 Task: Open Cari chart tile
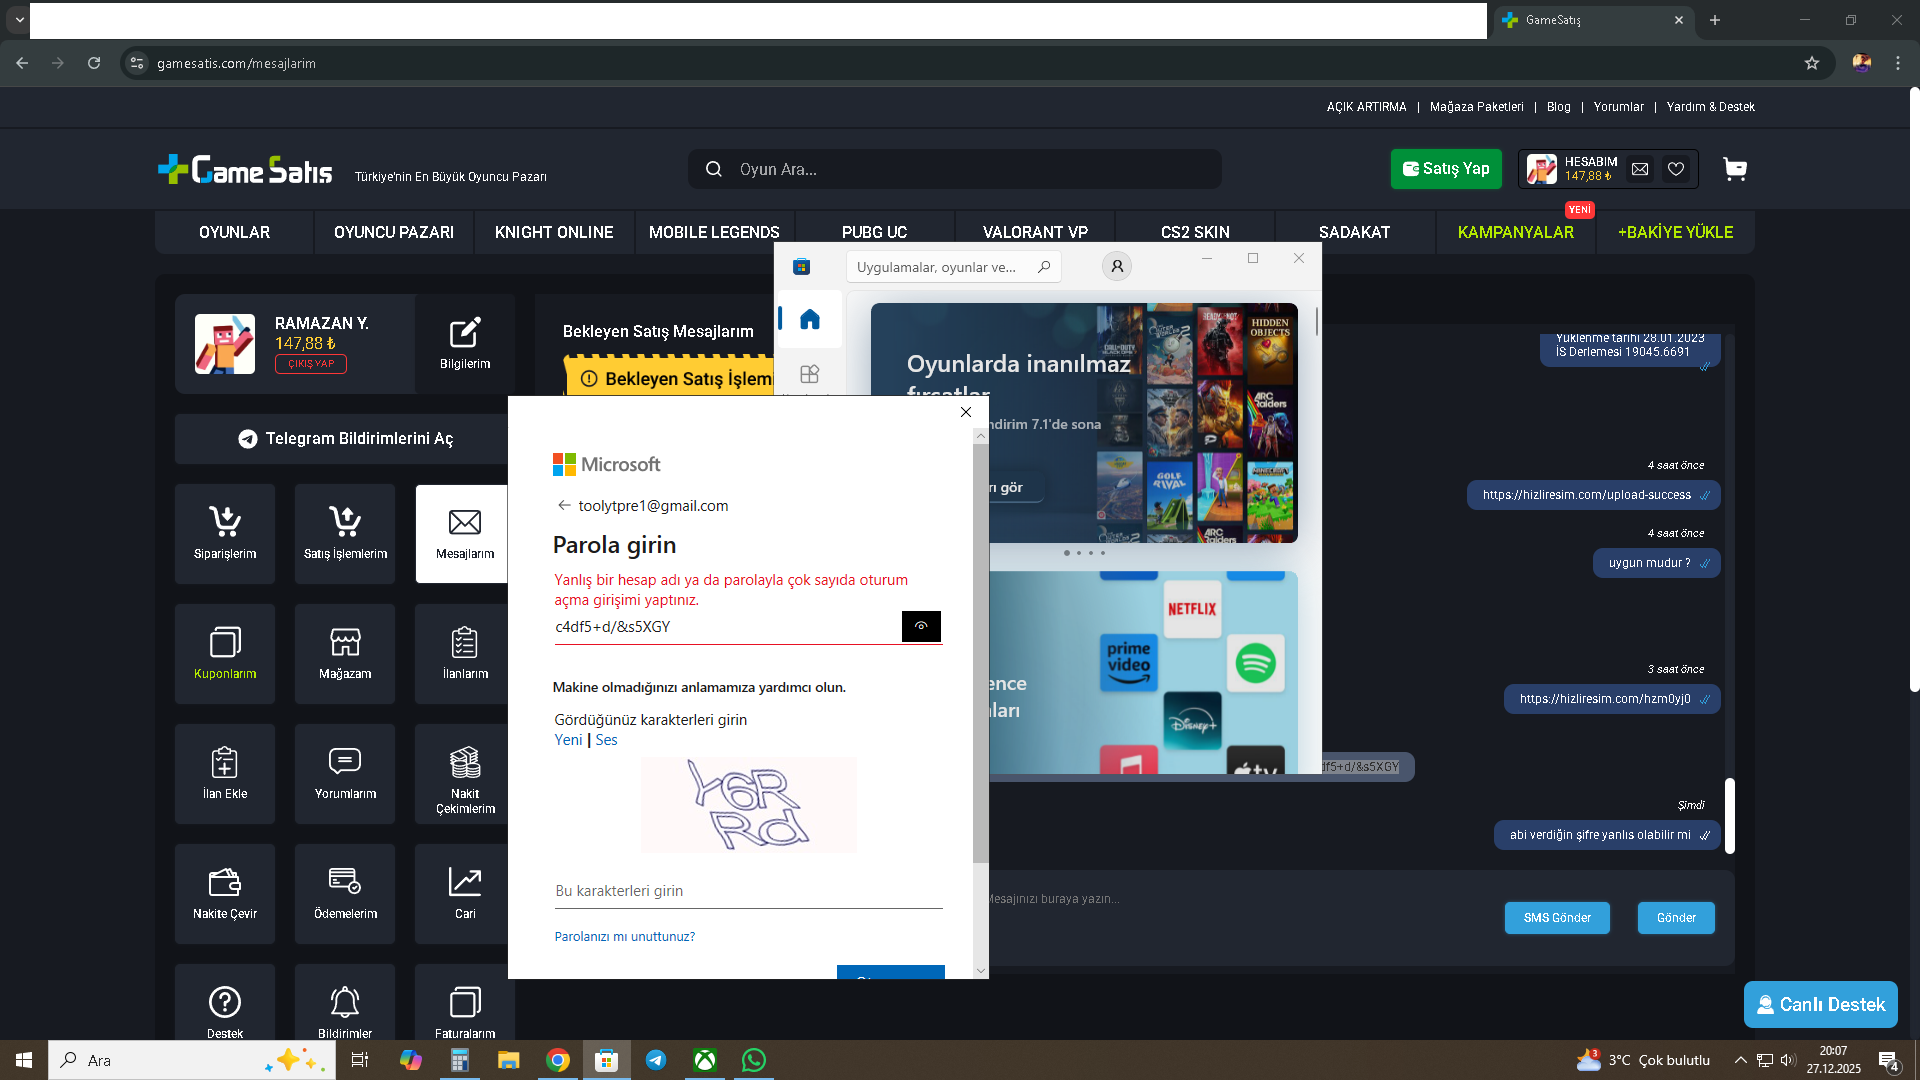coord(462,894)
